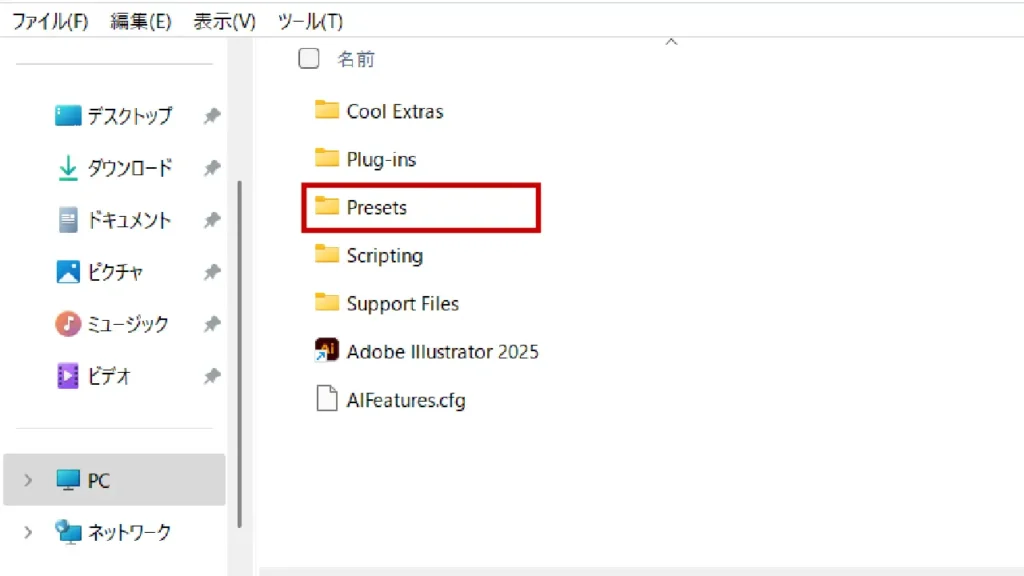Click the Desktop icon in sidebar
This screenshot has width=1024, height=576.
tap(68, 116)
